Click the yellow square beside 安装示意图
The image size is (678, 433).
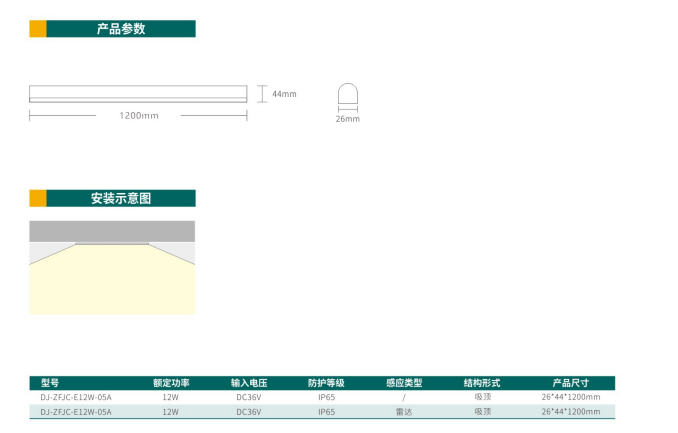pos(37,198)
